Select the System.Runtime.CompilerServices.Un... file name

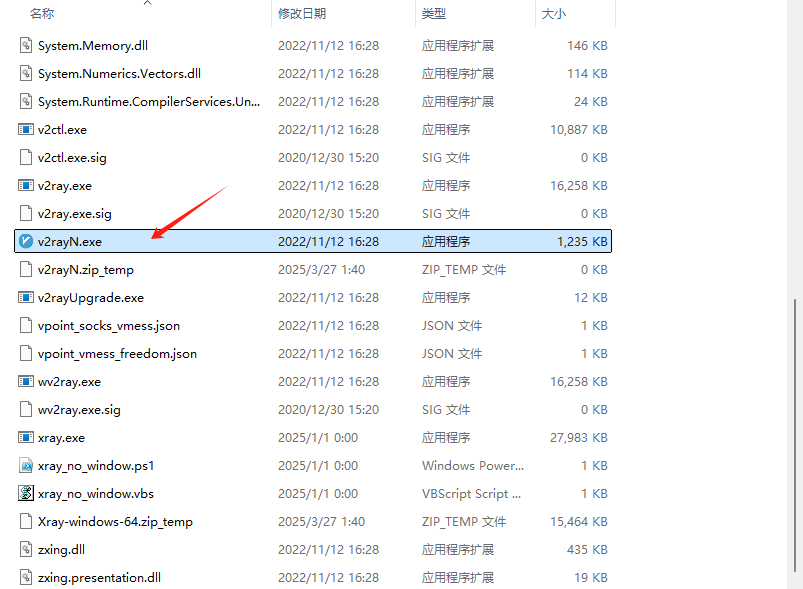point(149,102)
